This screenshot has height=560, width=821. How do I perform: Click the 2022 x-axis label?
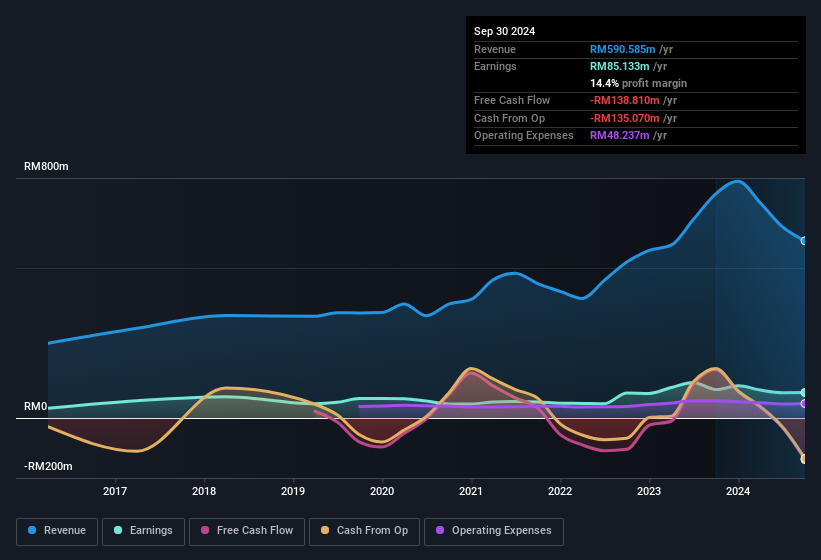[560, 491]
